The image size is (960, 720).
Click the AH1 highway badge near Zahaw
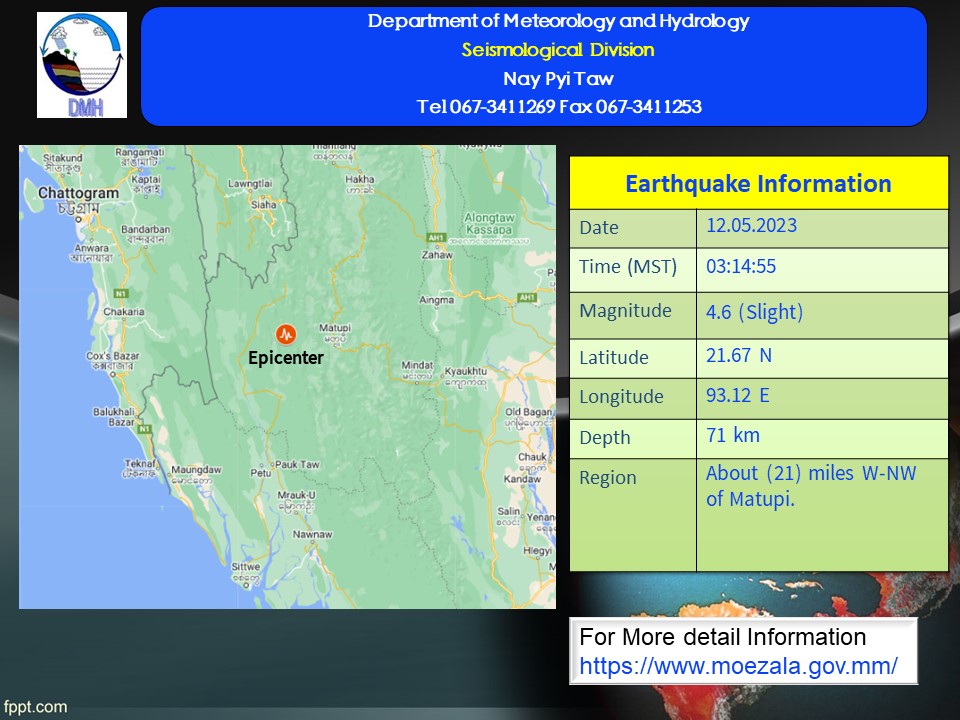click(436, 238)
